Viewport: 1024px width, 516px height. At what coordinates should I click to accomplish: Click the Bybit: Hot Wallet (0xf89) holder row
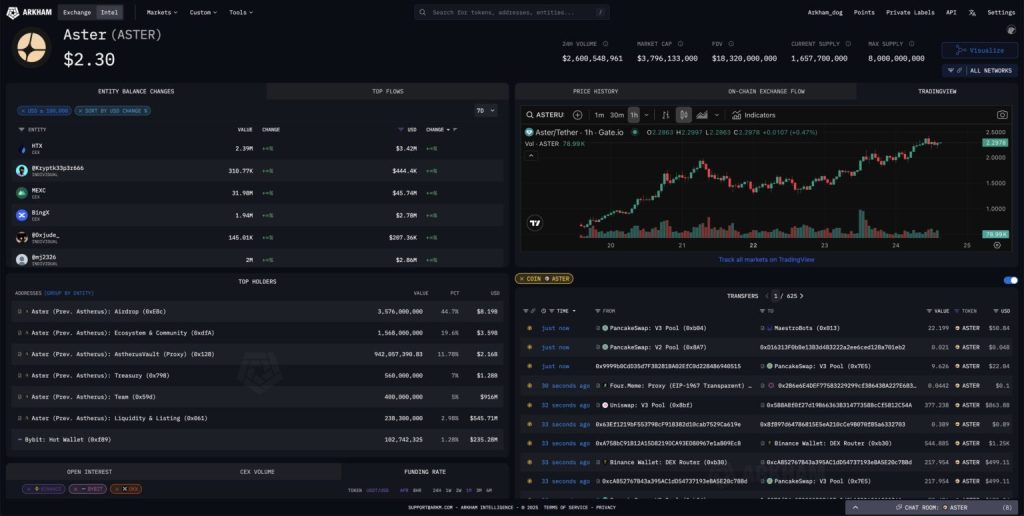[x=255, y=440]
